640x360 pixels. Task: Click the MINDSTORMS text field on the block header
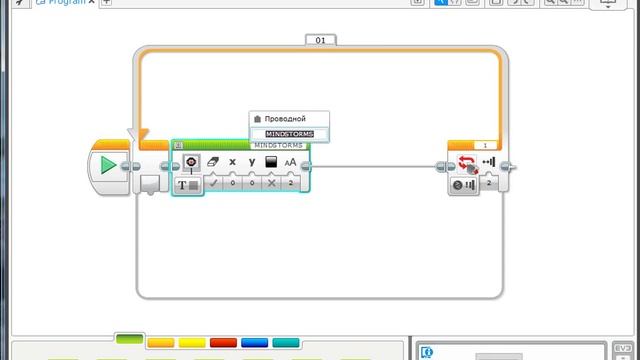(x=279, y=145)
